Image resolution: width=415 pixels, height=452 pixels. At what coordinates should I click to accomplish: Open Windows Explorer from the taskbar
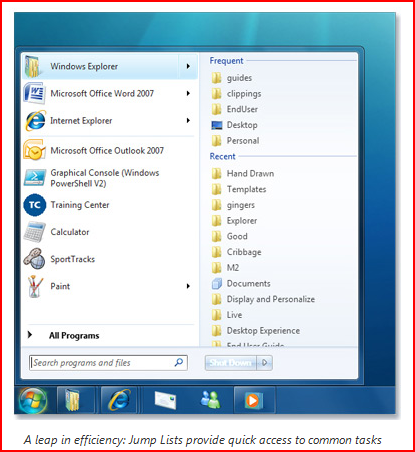pos(73,400)
